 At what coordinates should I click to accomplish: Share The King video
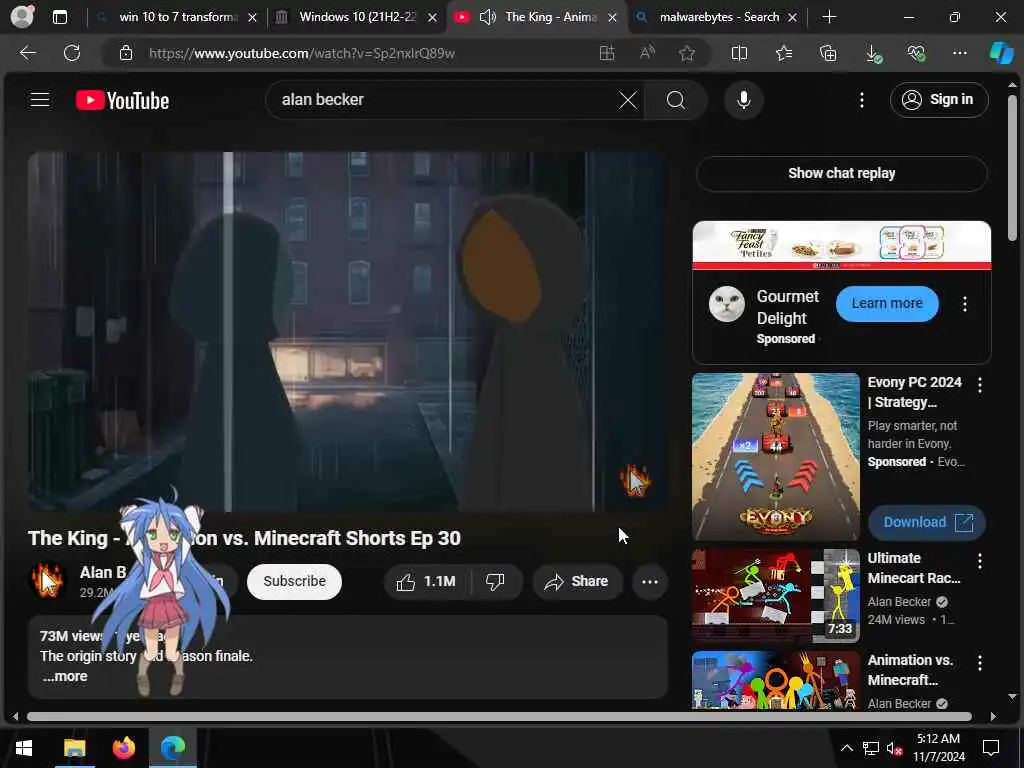click(577, 581)
